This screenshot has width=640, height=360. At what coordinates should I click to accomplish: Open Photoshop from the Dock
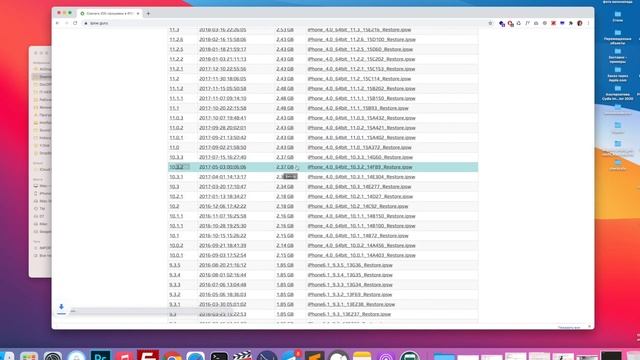[100, 356]
